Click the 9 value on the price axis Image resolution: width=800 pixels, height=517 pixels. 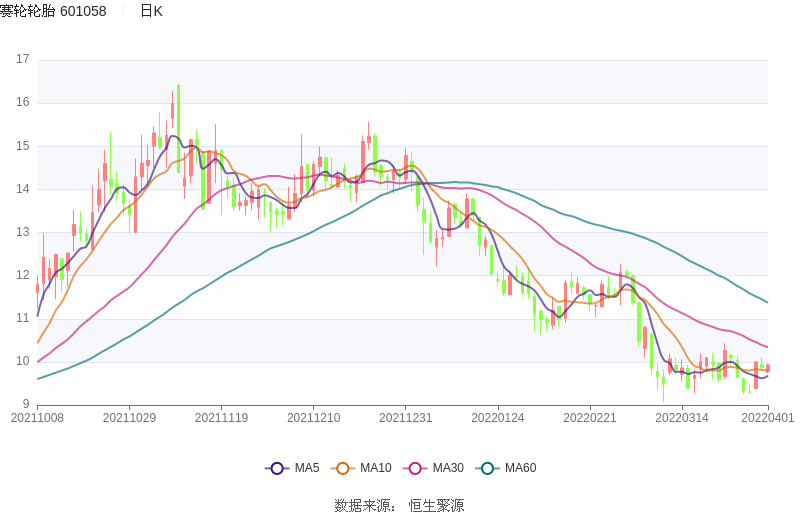coord(26,404)
